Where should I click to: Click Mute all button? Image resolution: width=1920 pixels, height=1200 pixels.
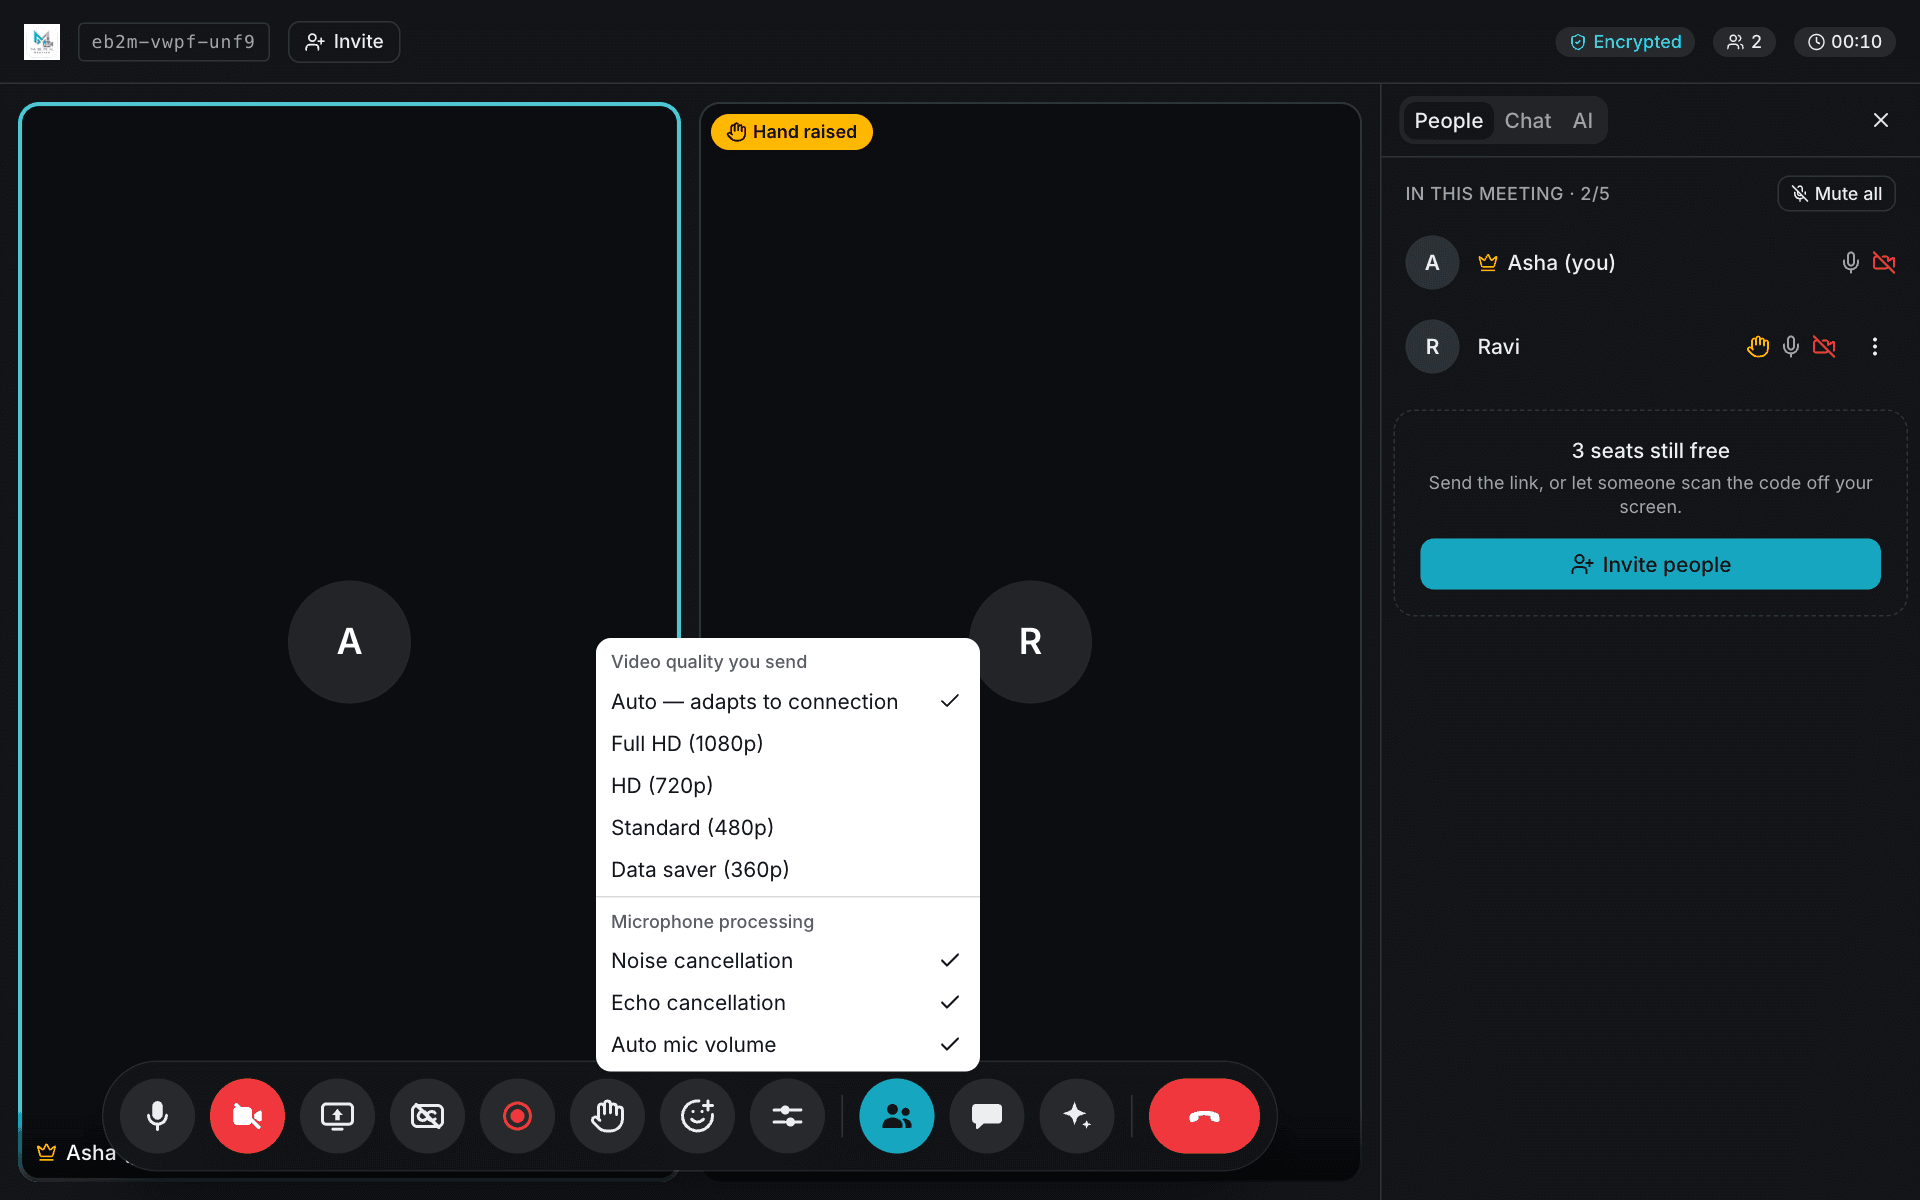[x=1836, y=194]
